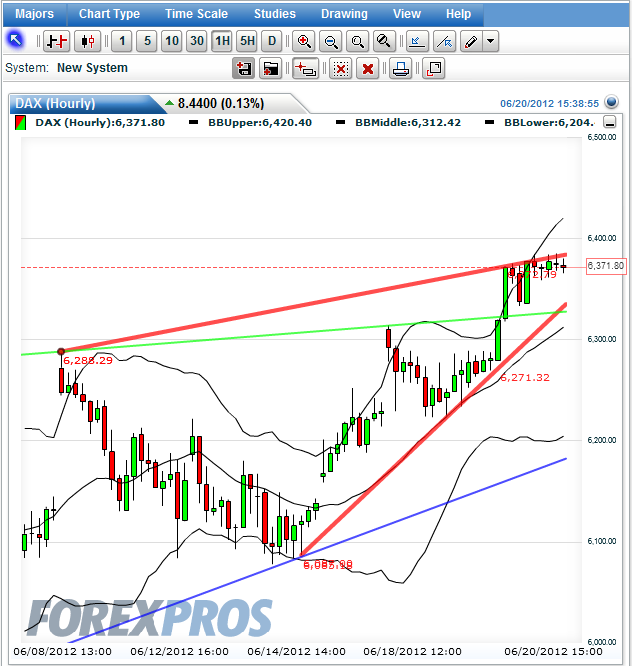Image resolution: width=632 pixels, height=666 pixels.
Task: Open the Majors menu
Action: [34, 14]
